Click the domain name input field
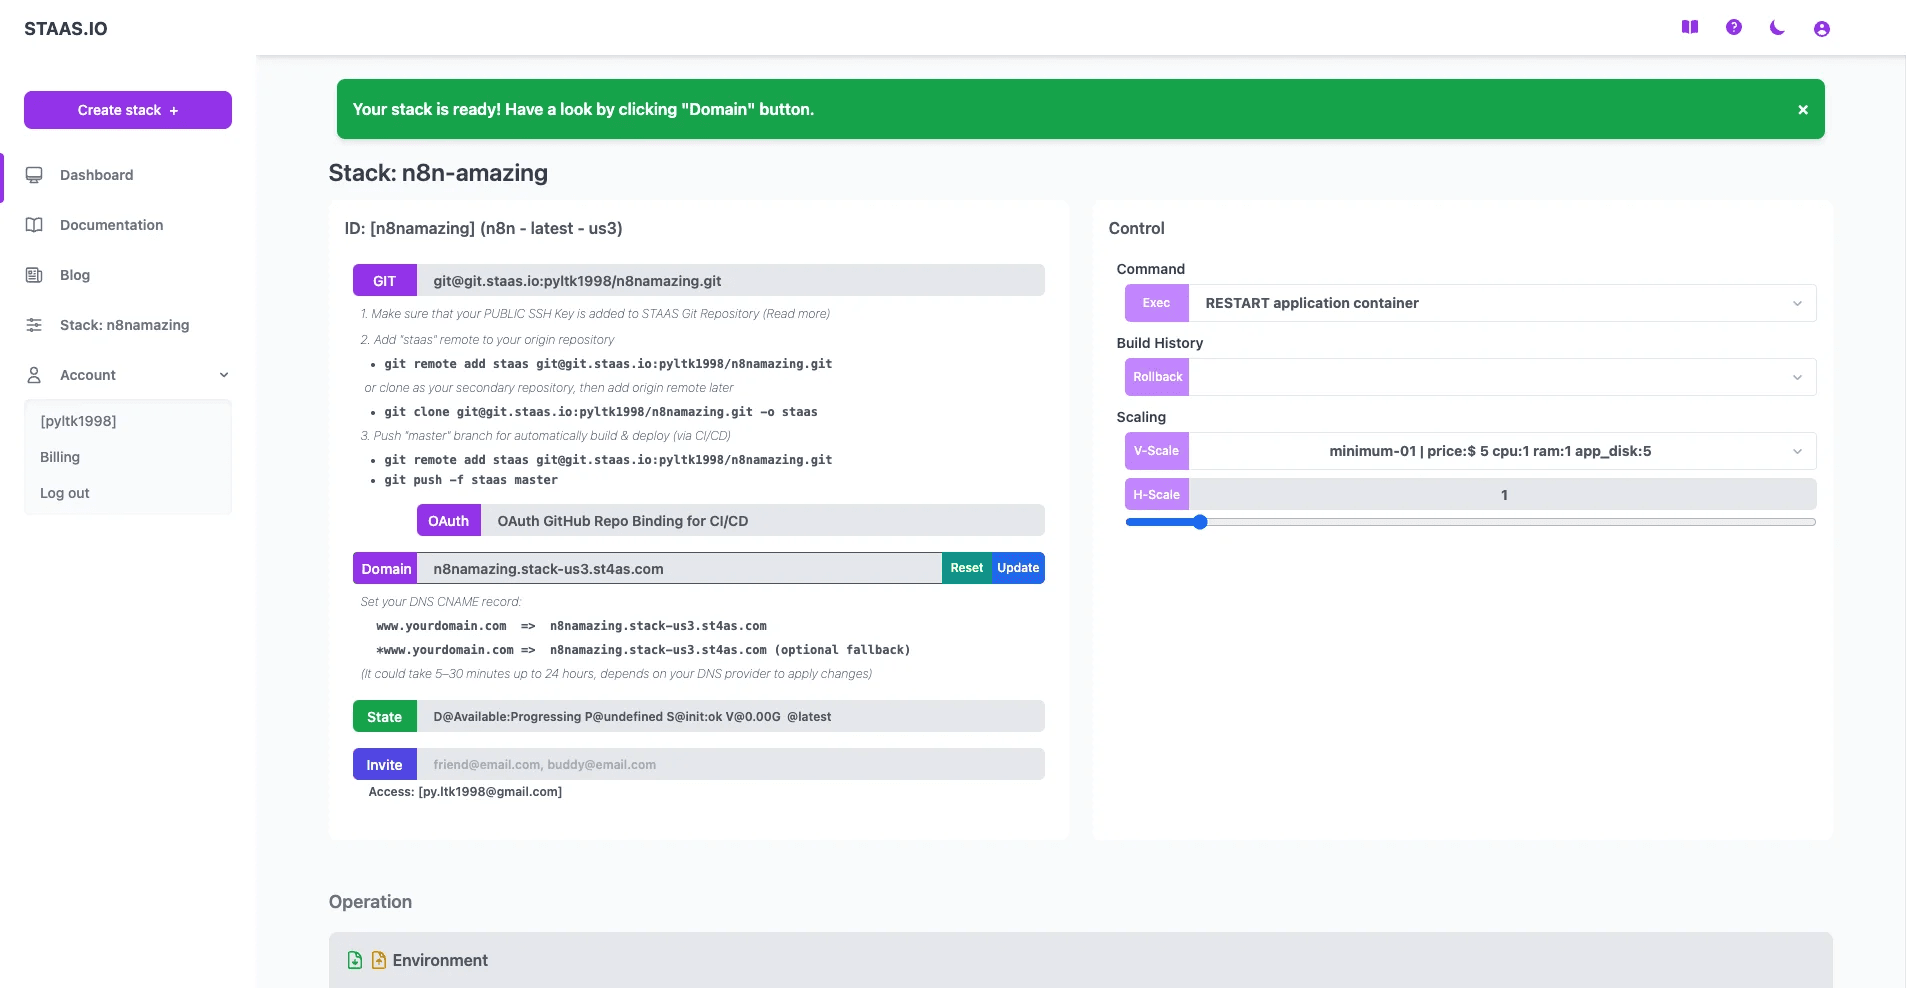The width and height of the screenshot is (1906, 988). [679, 569]
